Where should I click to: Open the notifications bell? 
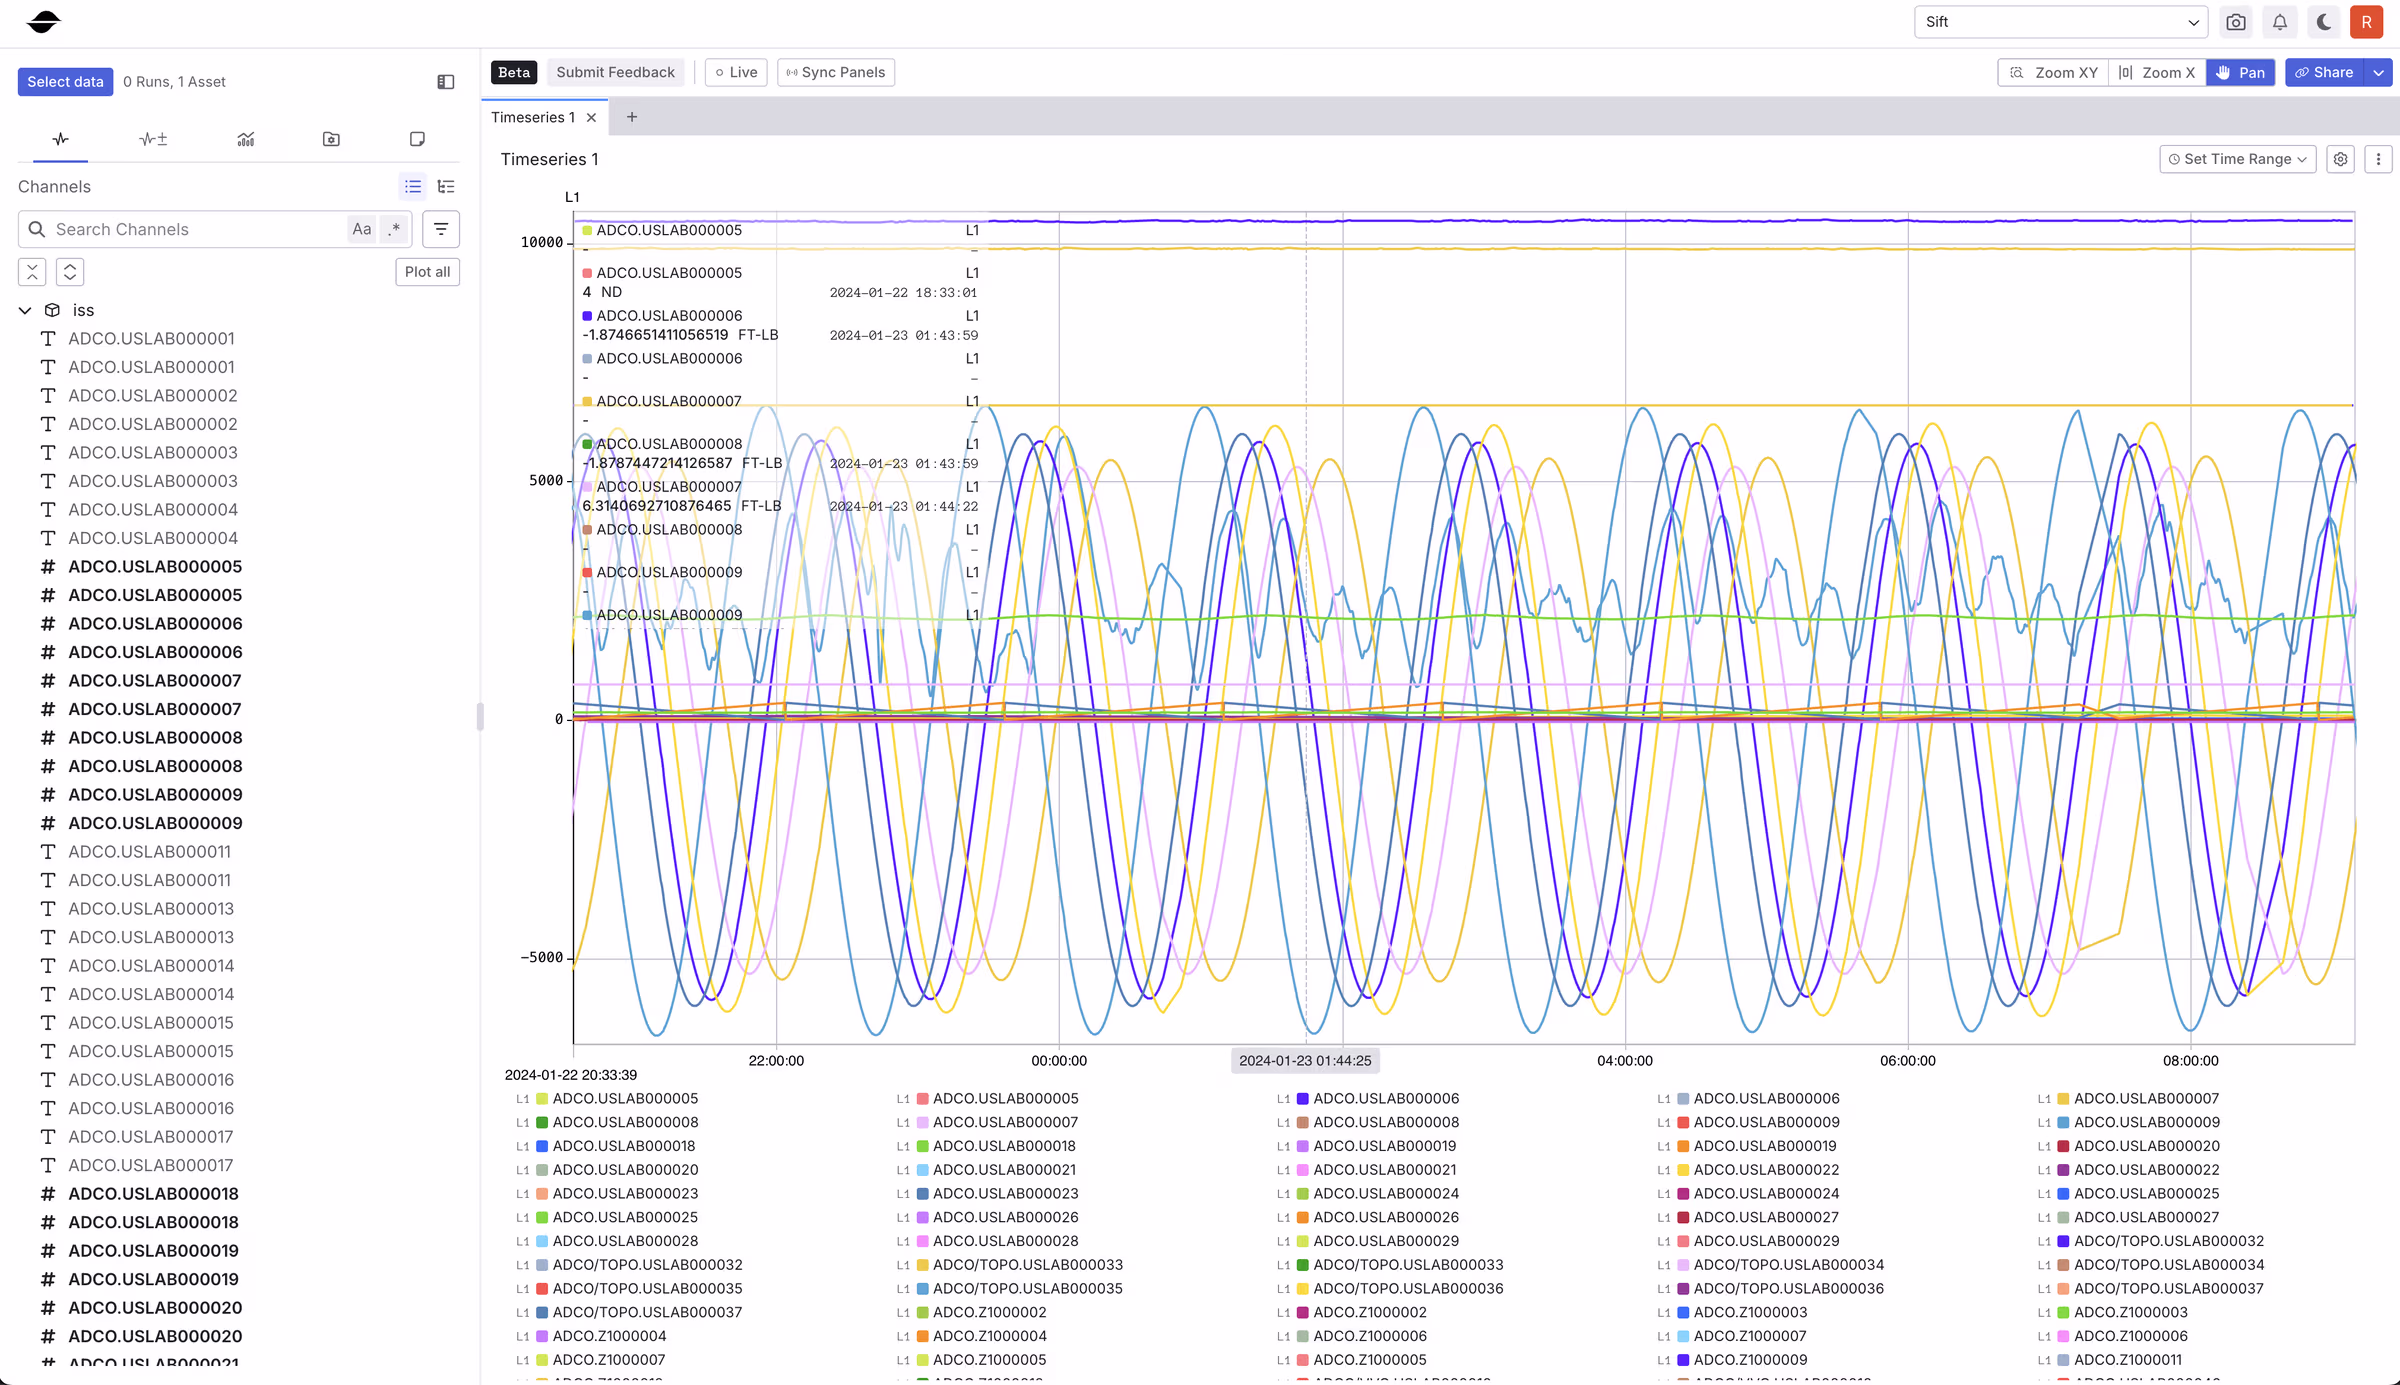(x=2280, y=22)
